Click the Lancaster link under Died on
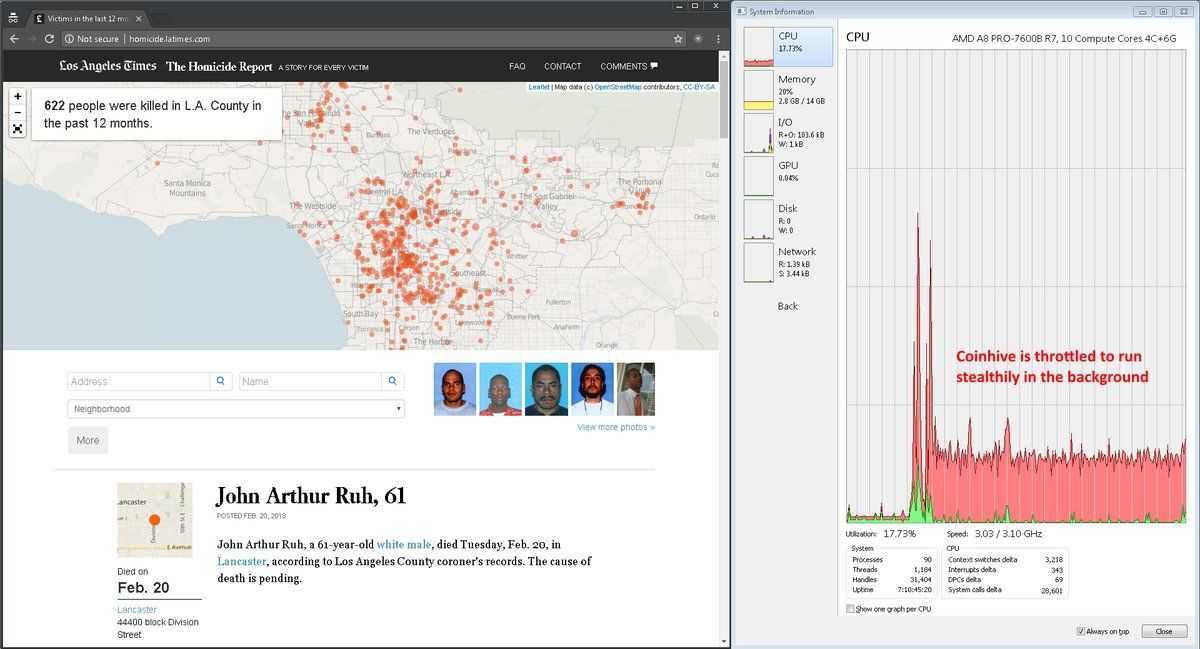 point(137,609)
